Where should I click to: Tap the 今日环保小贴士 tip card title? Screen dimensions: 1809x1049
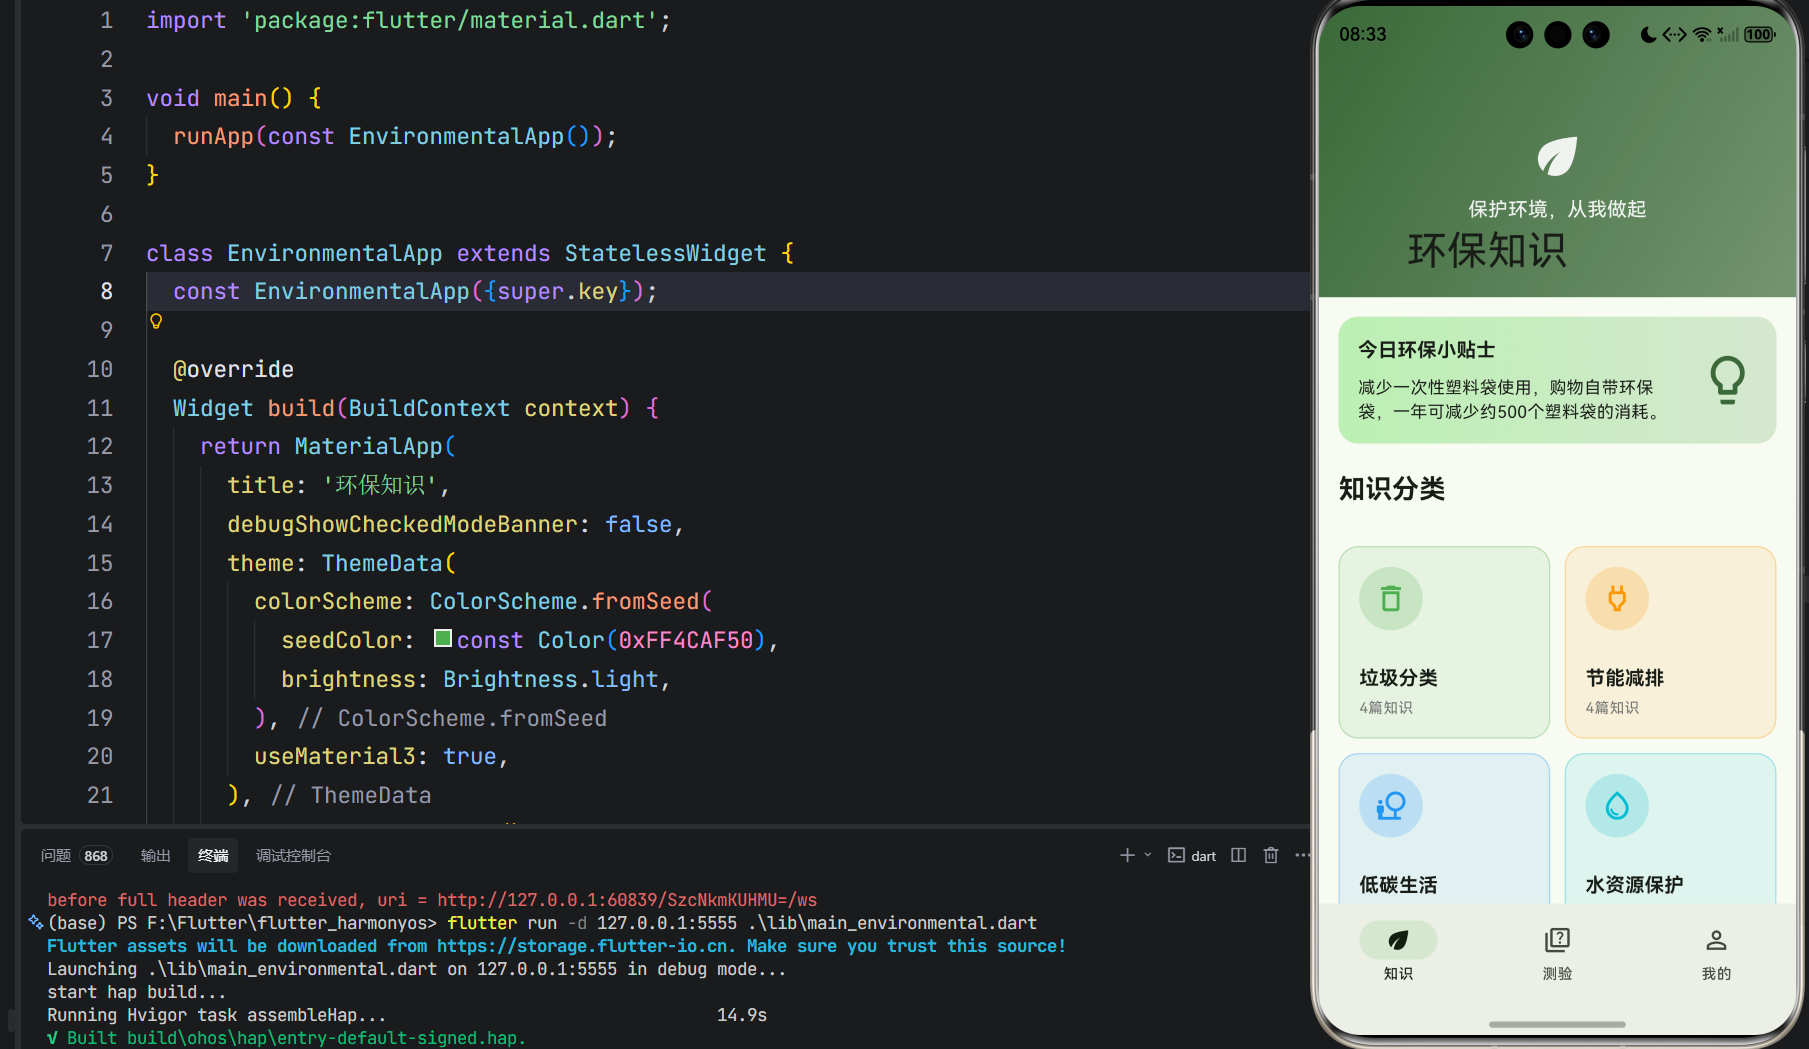1426,350
